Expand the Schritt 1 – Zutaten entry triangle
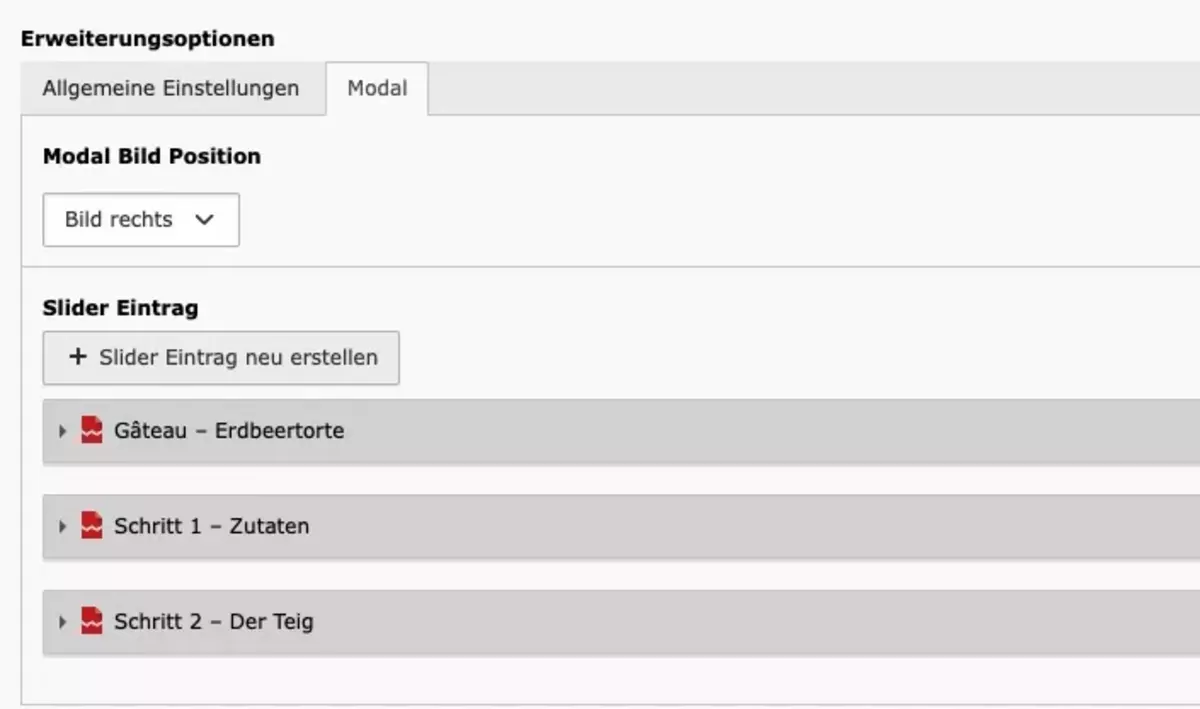This screenshot has width=1200, height=709. 62,526
